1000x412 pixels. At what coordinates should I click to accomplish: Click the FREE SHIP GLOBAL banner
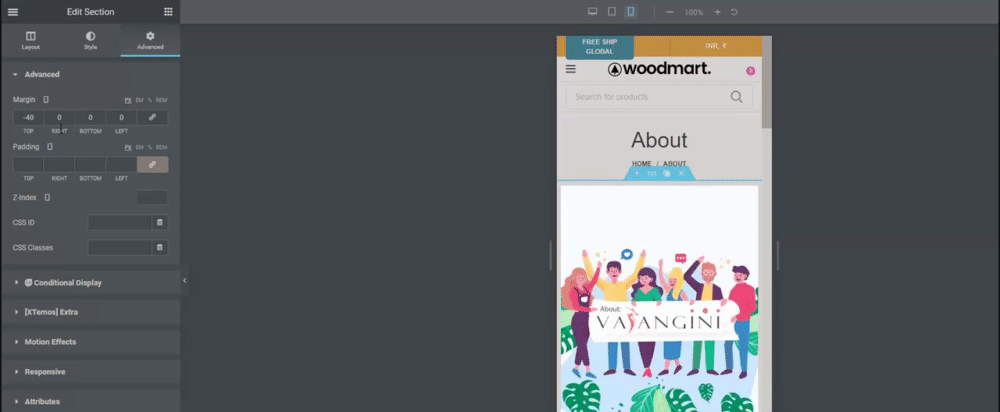(x=599, y=47)
